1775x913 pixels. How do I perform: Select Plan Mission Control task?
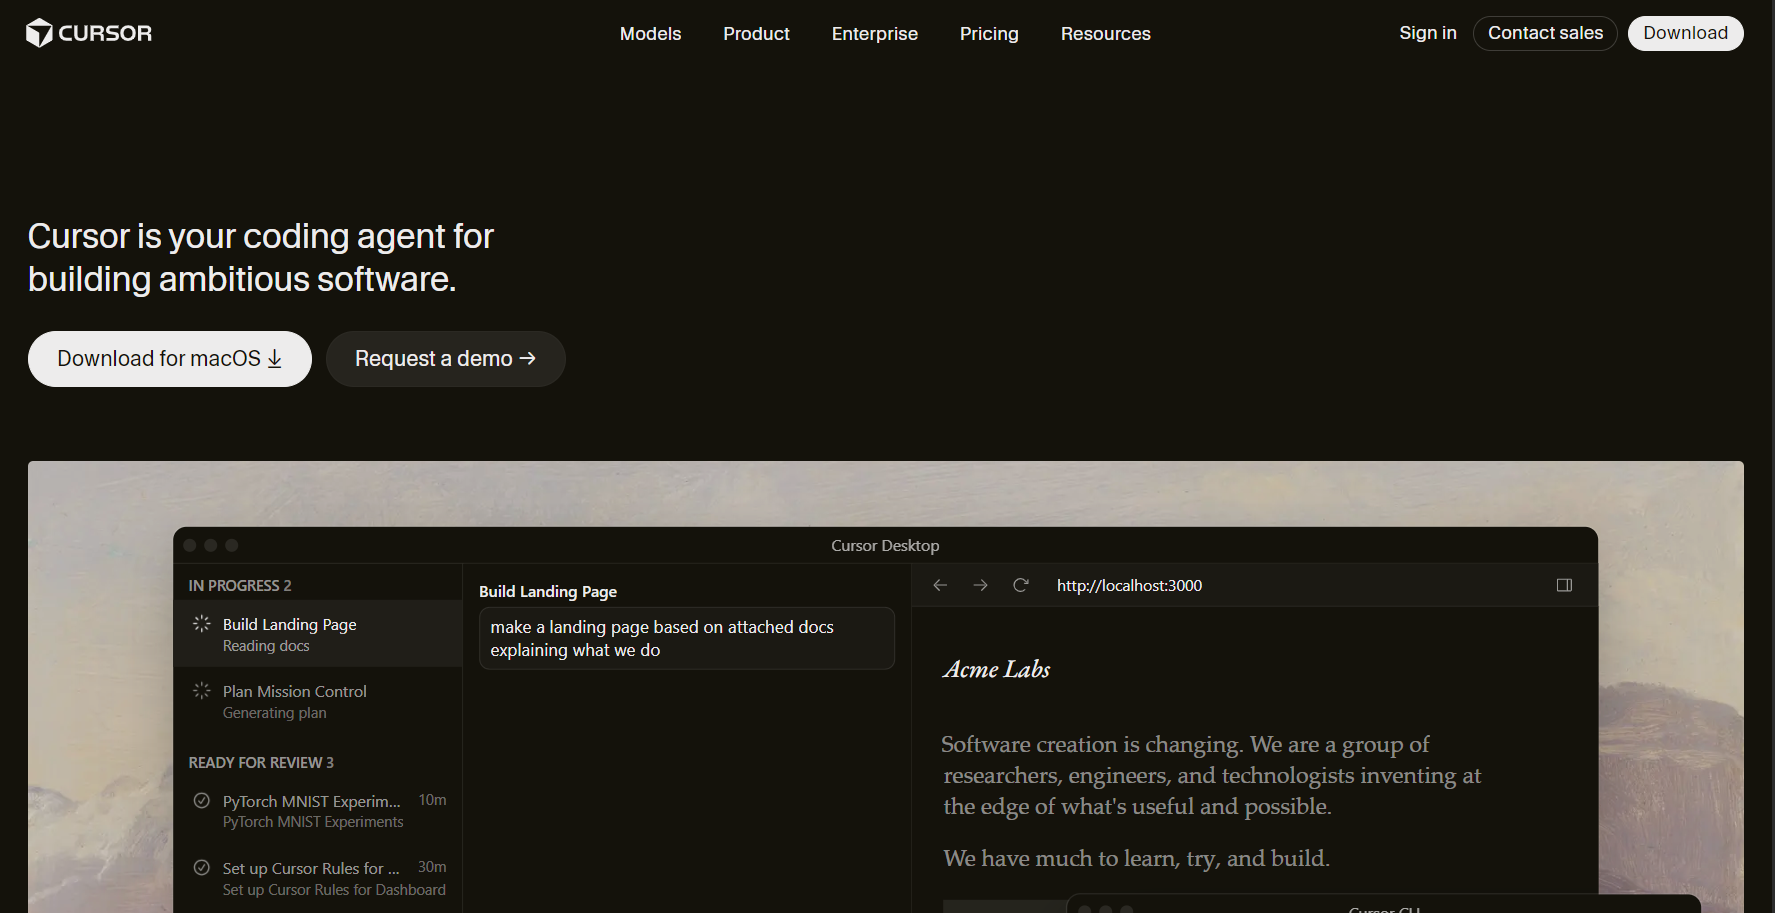(318, 701)
